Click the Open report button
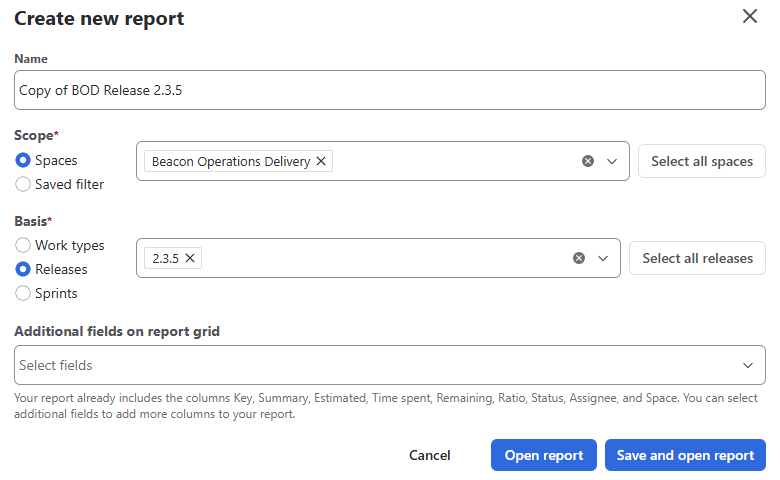Screen dimensions: 780x480 coord(543,455)
